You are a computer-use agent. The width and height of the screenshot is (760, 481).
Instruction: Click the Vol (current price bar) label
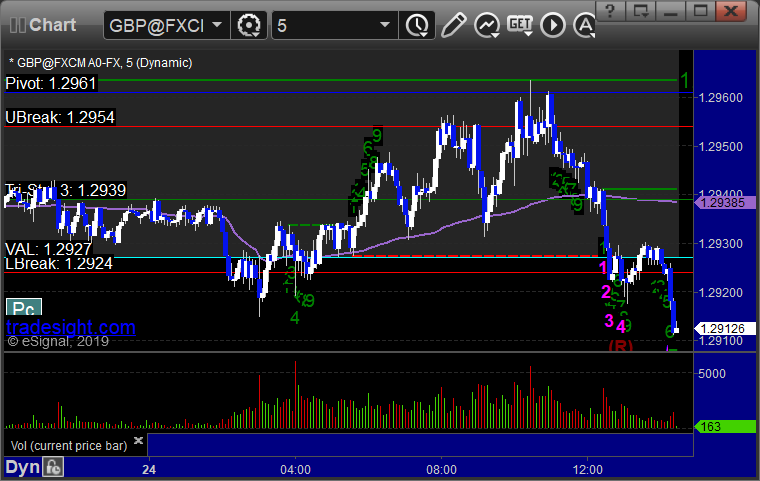tap(69, 446)
